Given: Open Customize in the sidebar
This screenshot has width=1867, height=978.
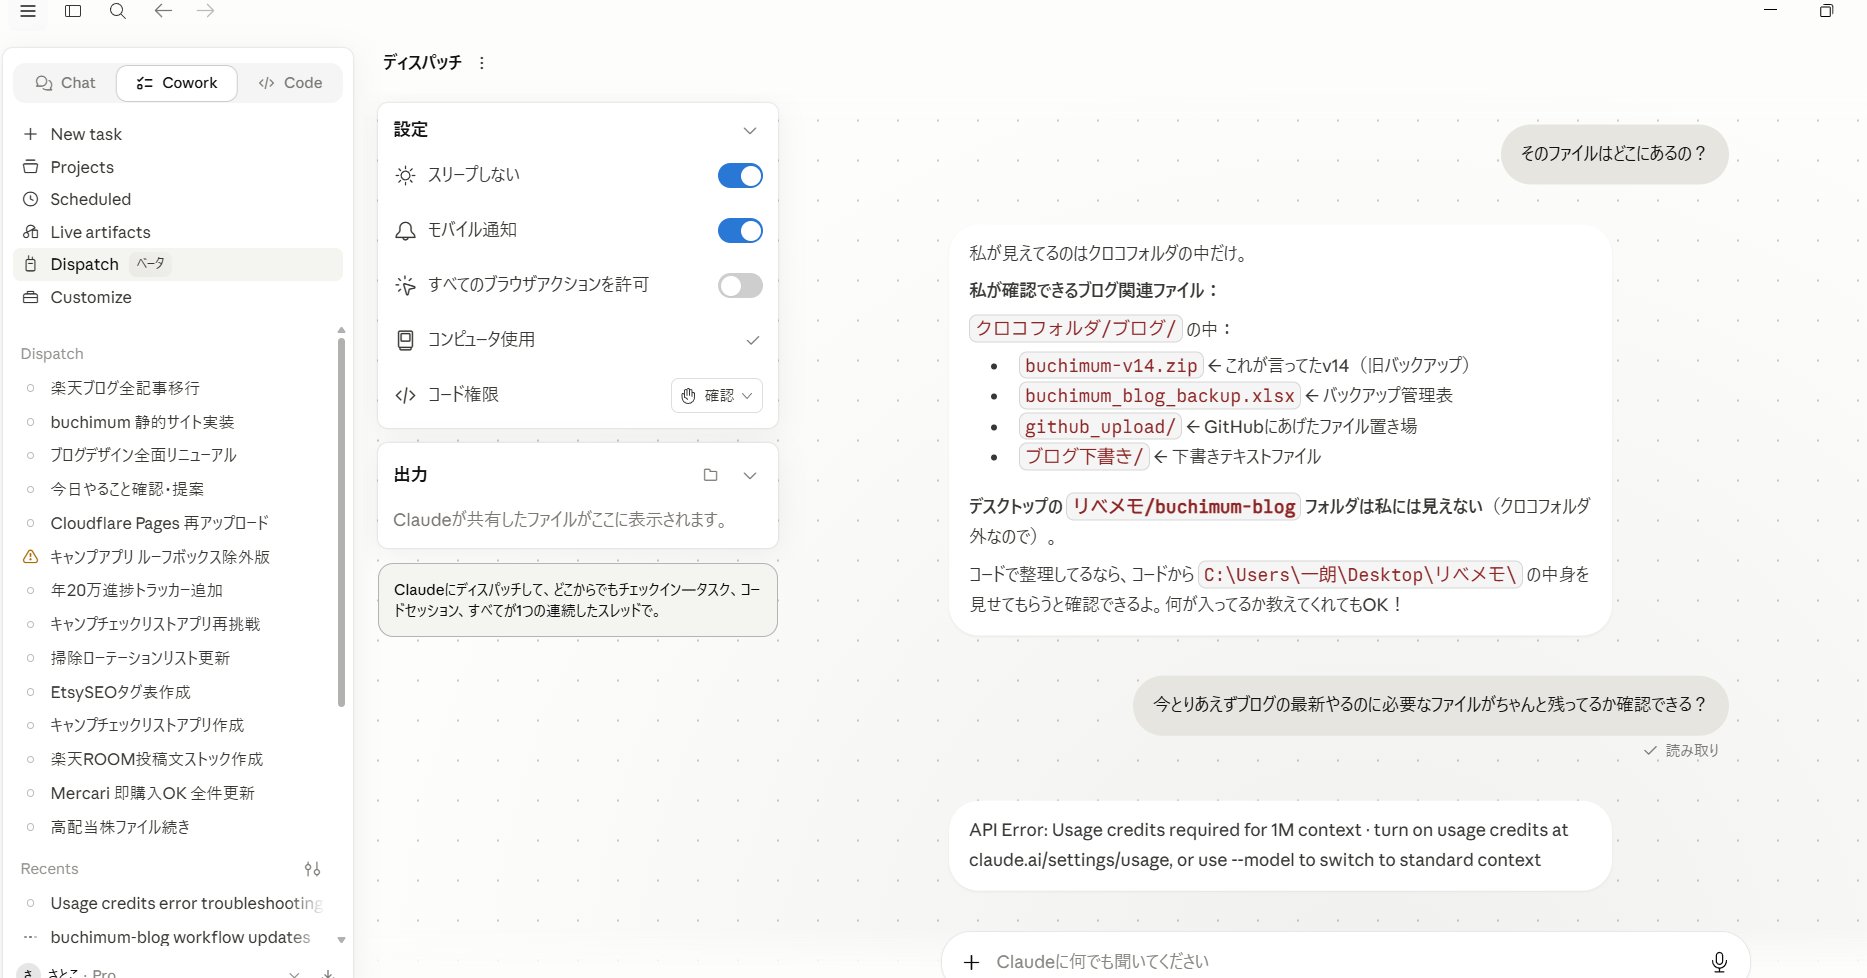Looking at the screenshot, I should pos(178,297).
